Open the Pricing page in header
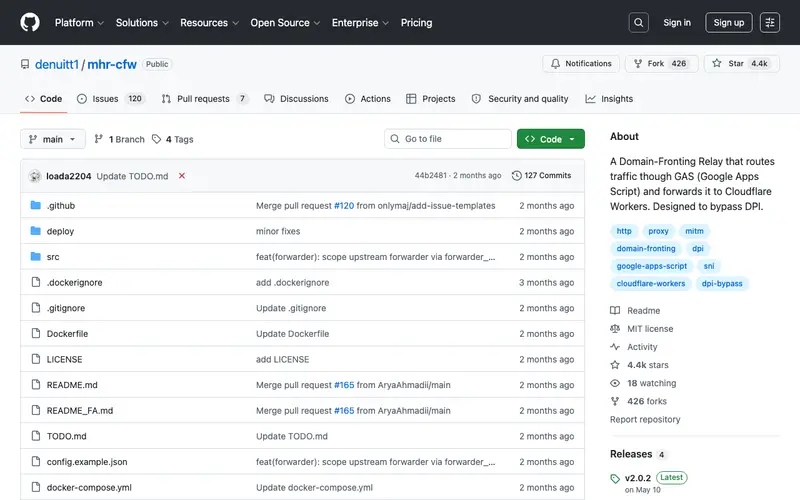Image resolution: width=800 pixels, height=500 pixels. pyautogui.click(x=416, y=22)
